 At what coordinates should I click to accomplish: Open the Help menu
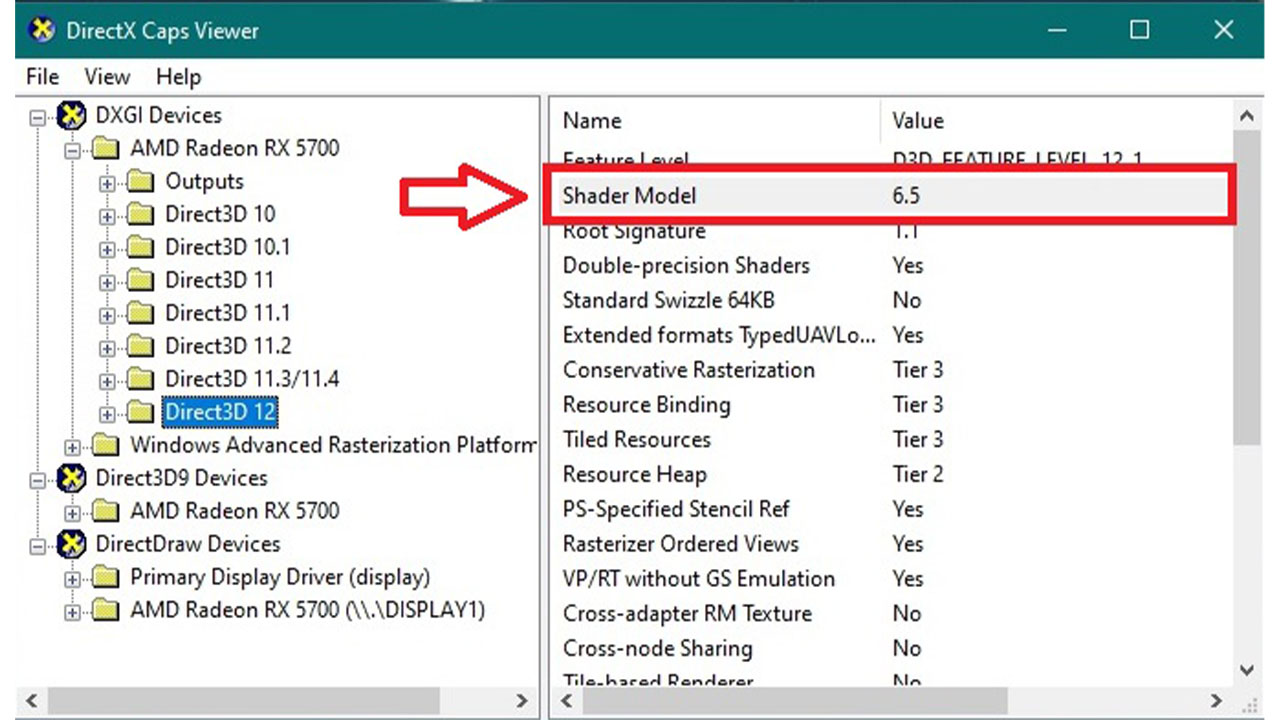tap(178, 77)
